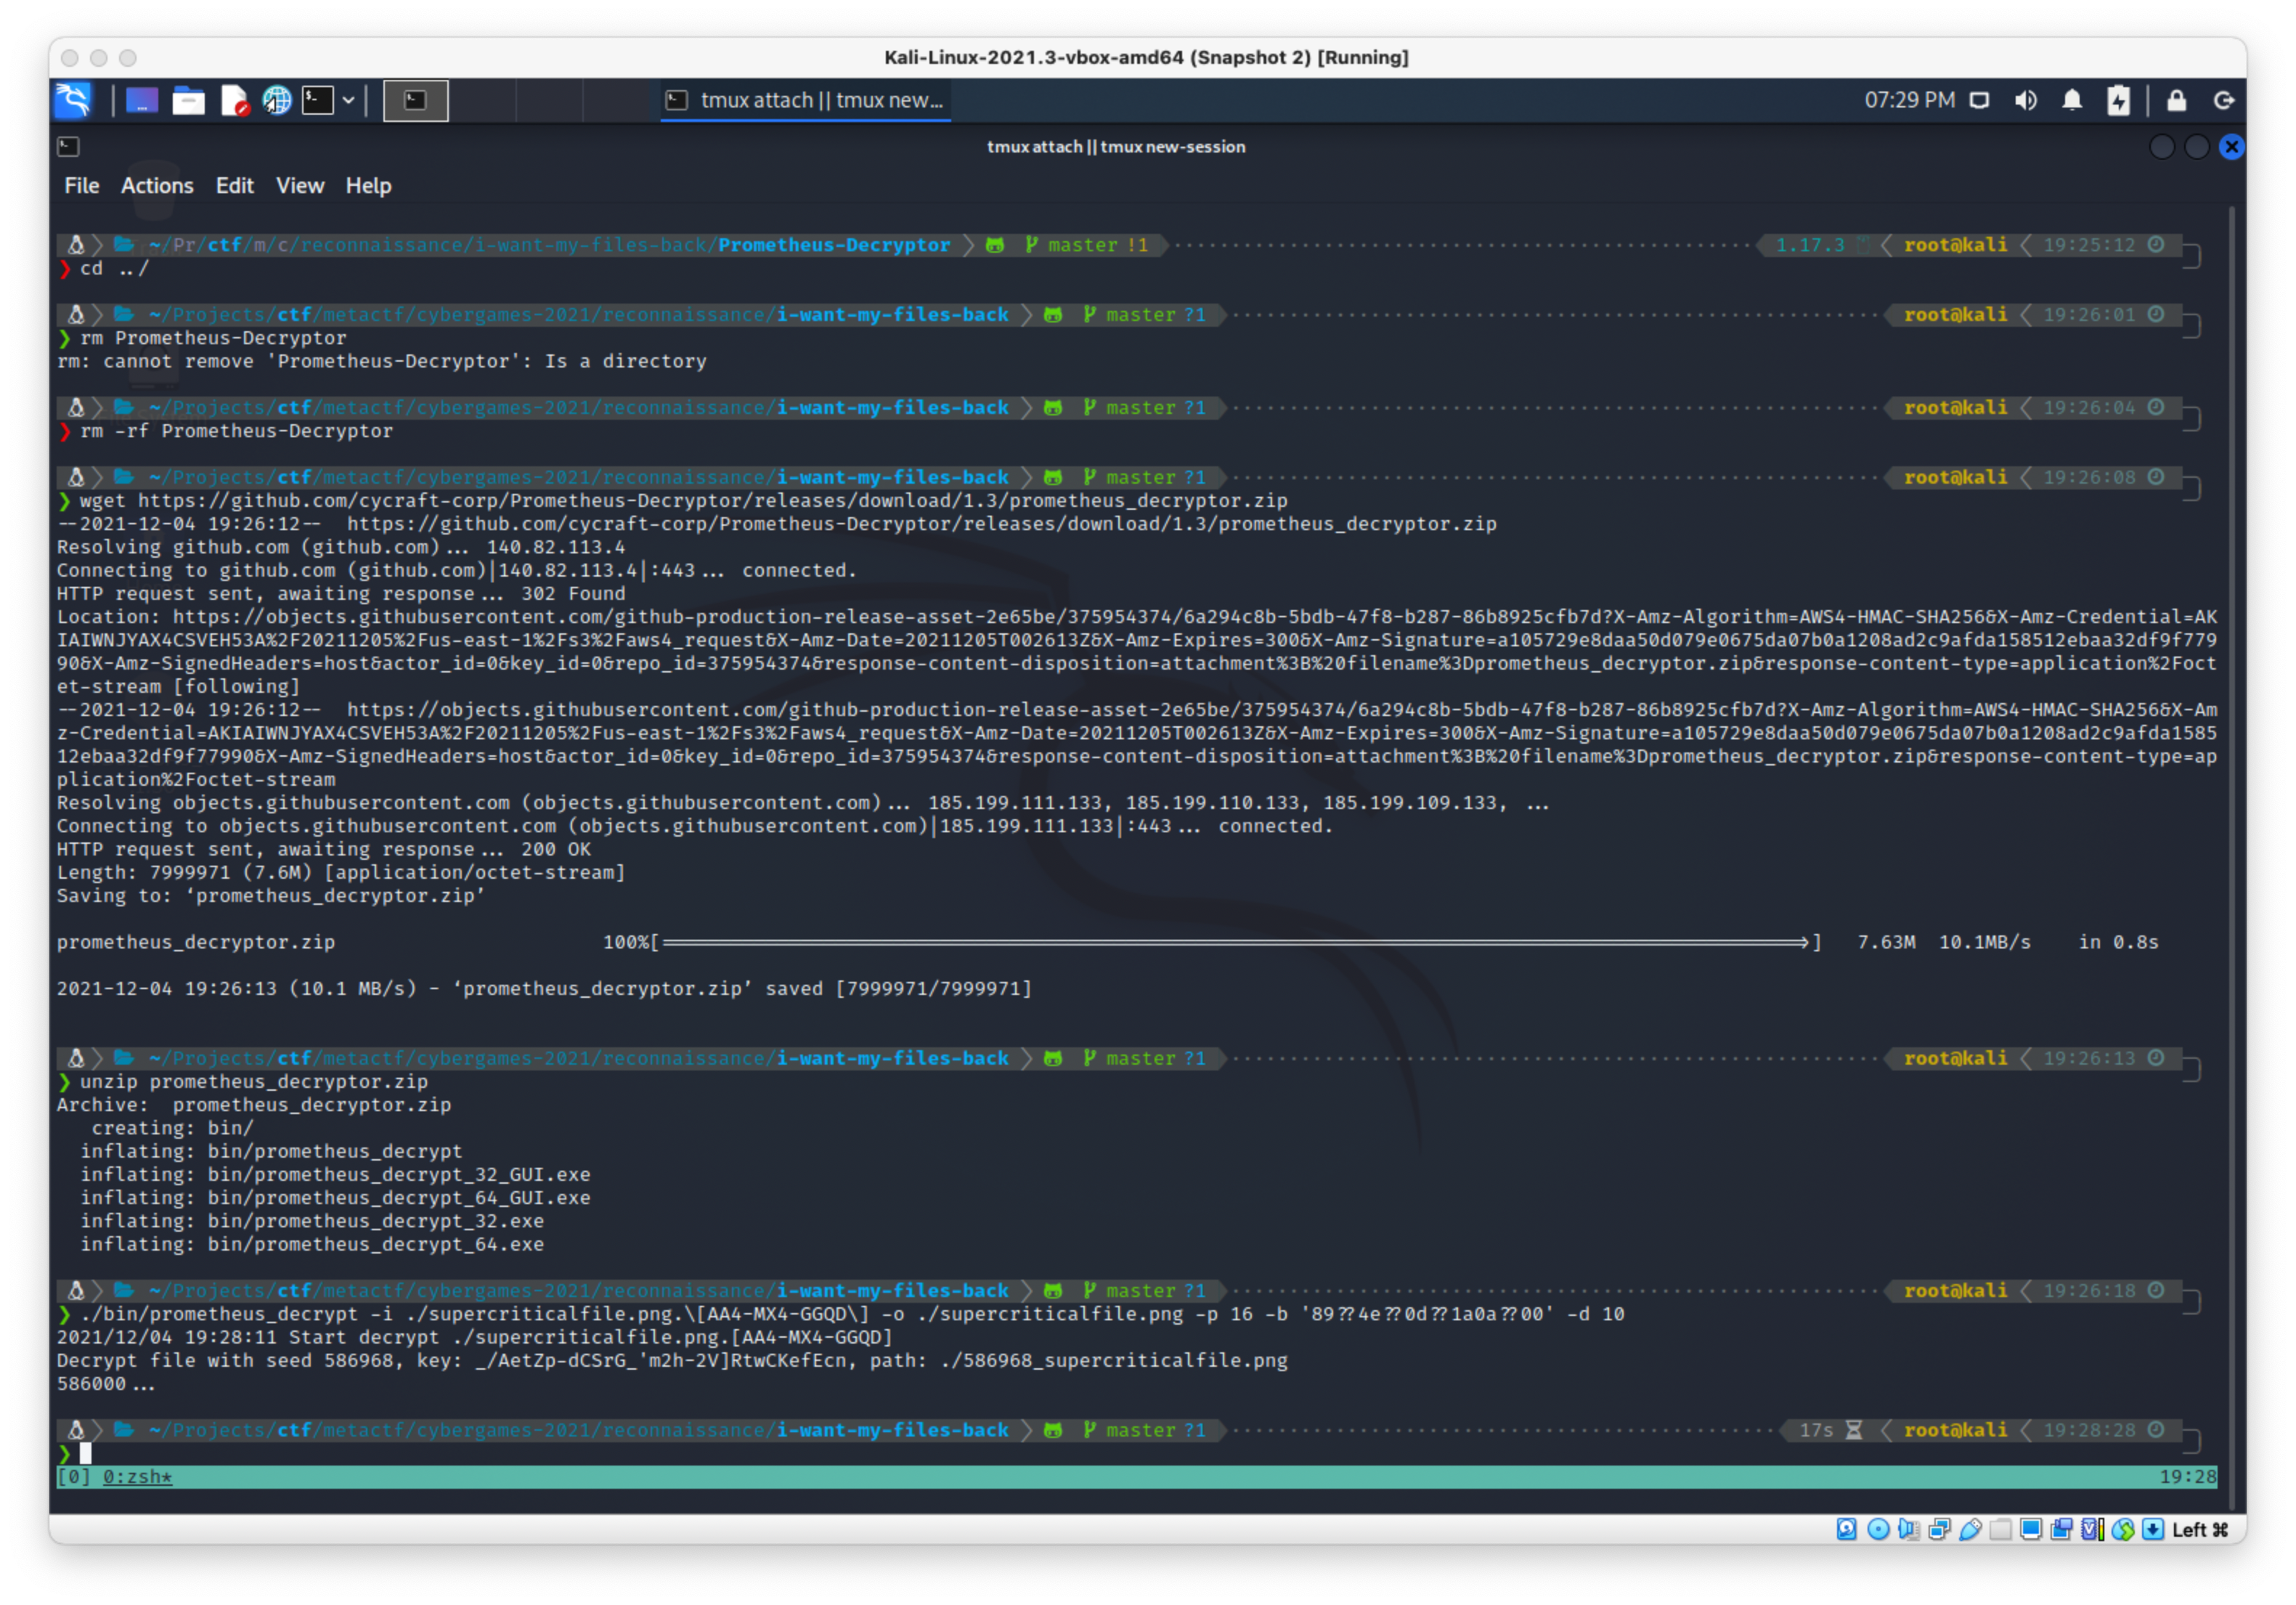Click the root@kali label at 19:28:28

pos(1955,1431)
